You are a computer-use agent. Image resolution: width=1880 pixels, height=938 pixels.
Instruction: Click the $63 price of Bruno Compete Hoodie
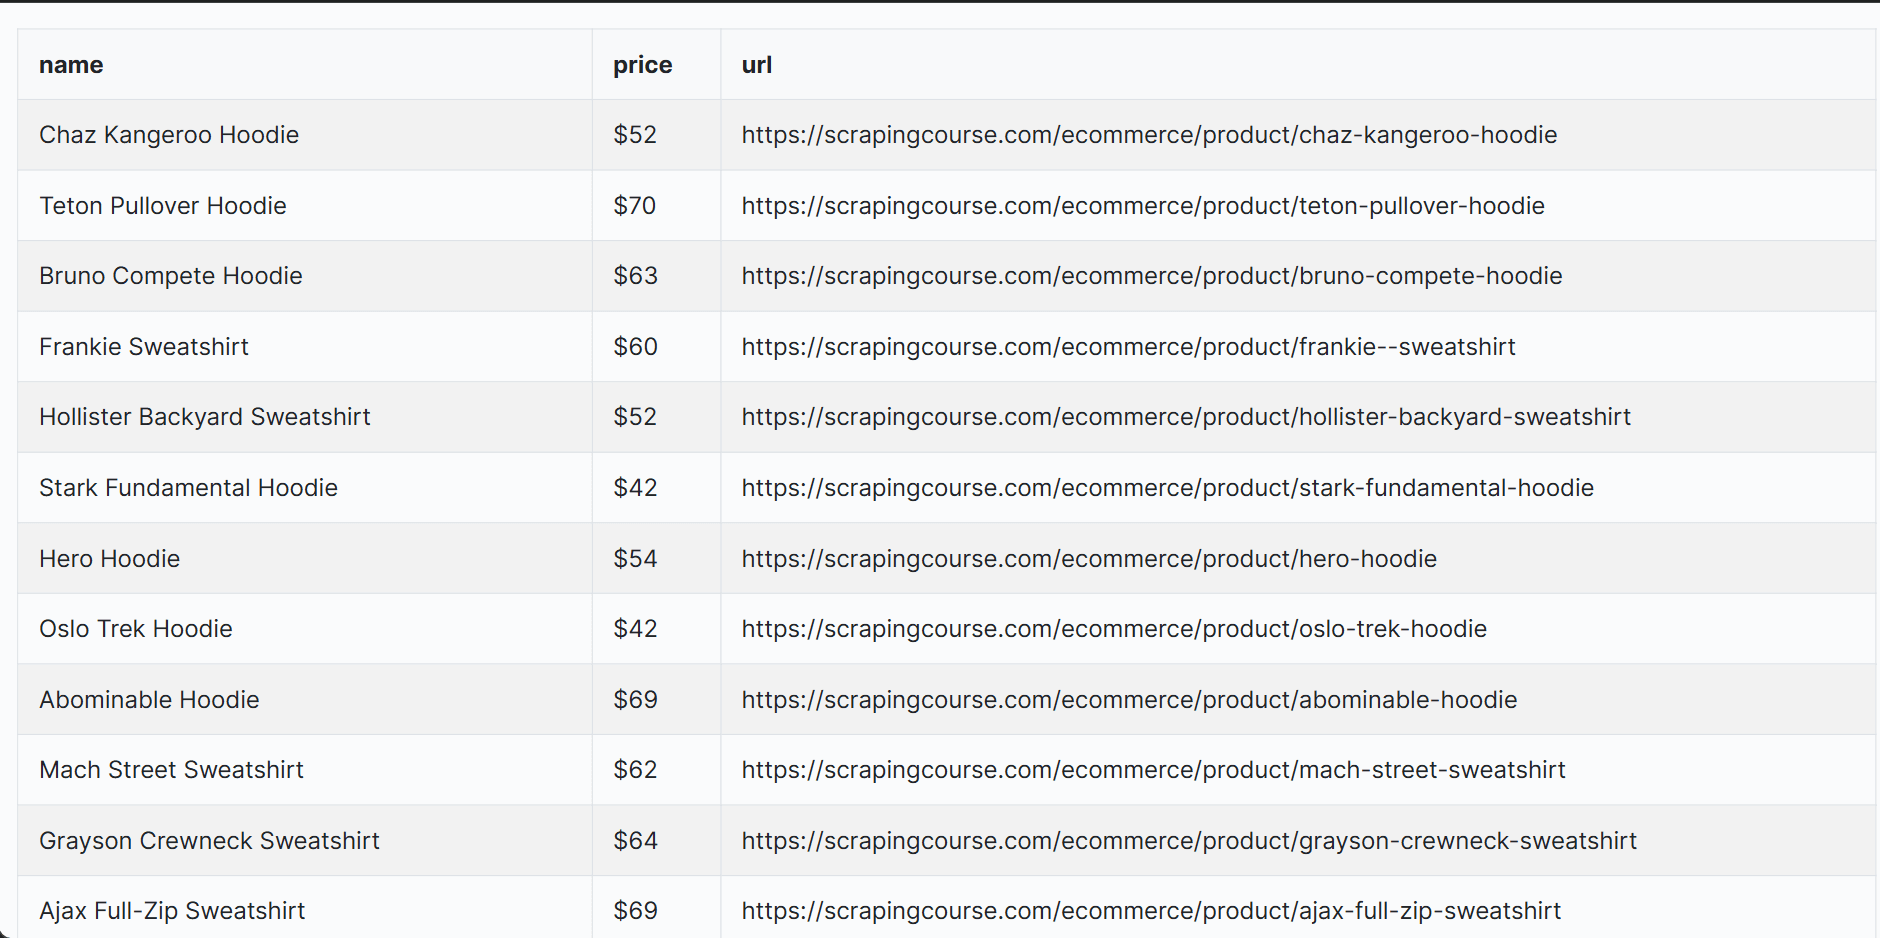(636, 276)
